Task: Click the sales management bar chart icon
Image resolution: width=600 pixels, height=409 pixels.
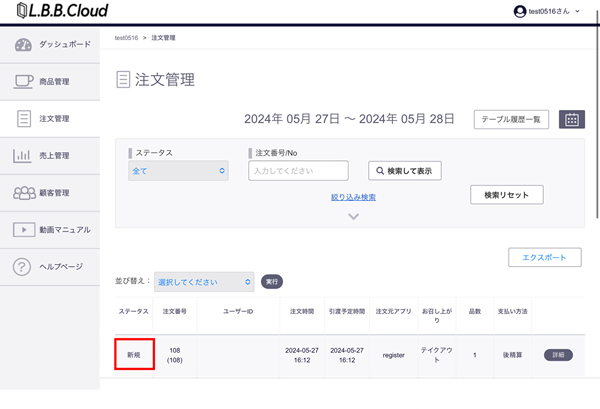Action: pos(23,155)
